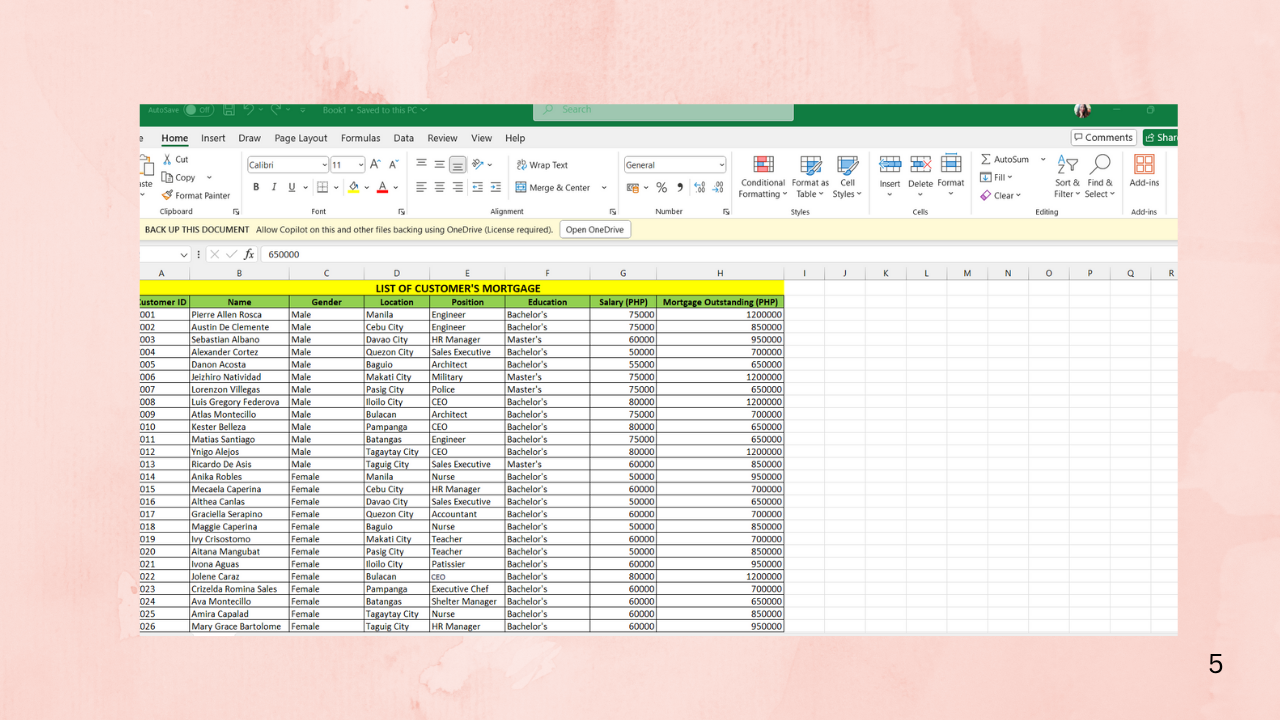The image size is (1280, 720).
Task: Switch to the Formulas tab
Action: tap(361, 138)
